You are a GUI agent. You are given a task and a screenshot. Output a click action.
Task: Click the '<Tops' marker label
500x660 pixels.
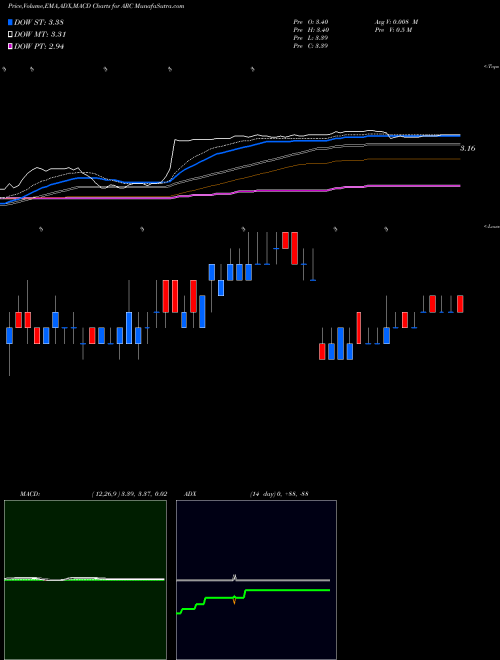click(x=492, y=67)
